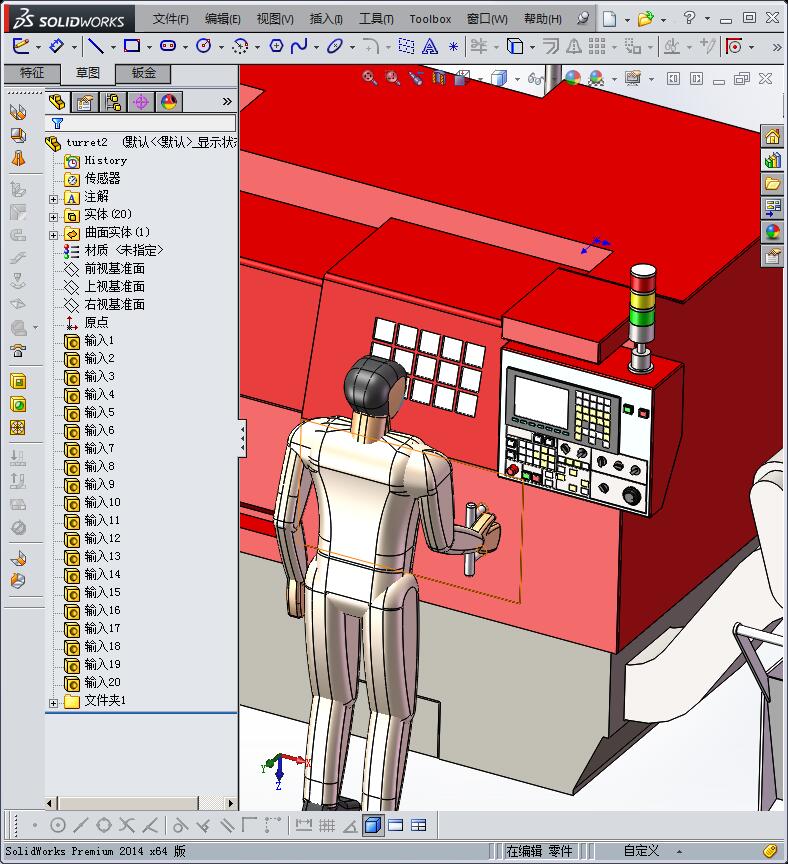Expand the 文件夹1 folder node
Image resolution: width=788 pixels, height=864 pixels.
54,702
